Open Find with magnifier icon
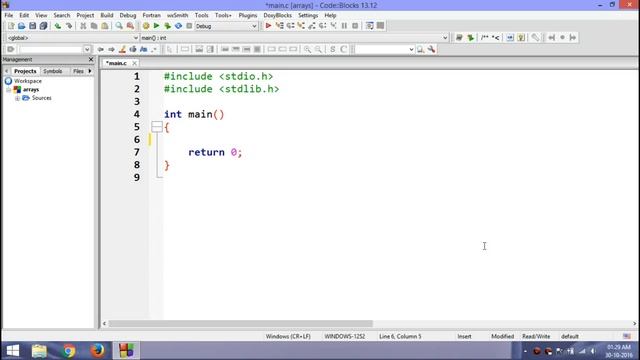640x360 pixels. coord(119,26)
